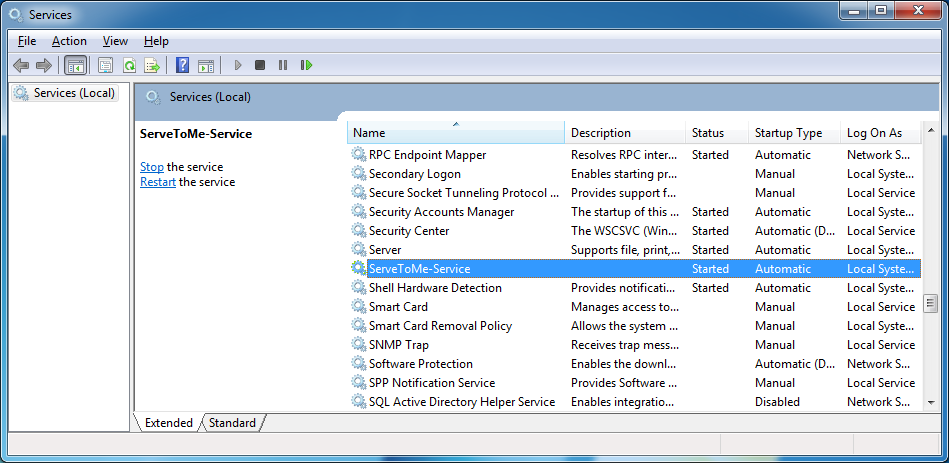The image size is (949, 463).
Task: Select Services (Local) tree node
Action: tap(65, 93)
